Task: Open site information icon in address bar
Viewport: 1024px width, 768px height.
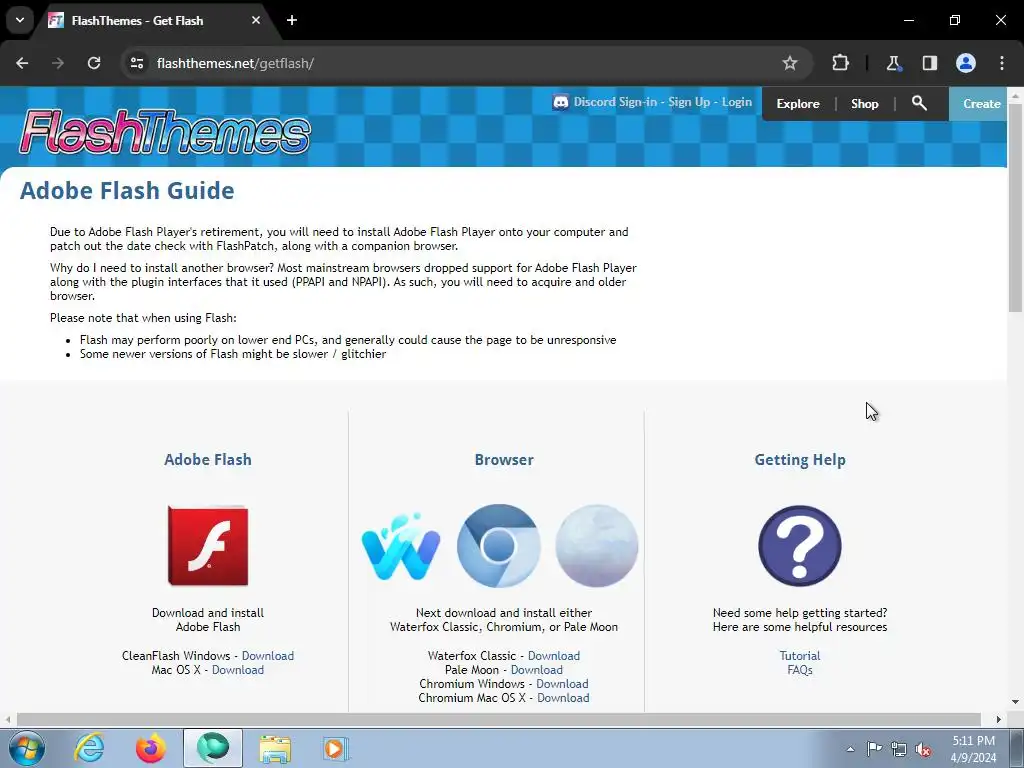Action: (x=137, y=63)
